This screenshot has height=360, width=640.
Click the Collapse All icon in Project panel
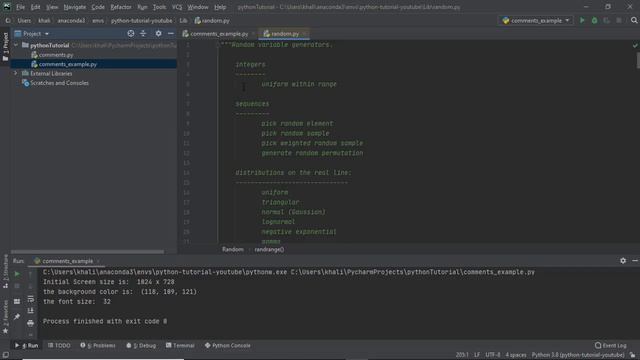(x=143, y=33)
